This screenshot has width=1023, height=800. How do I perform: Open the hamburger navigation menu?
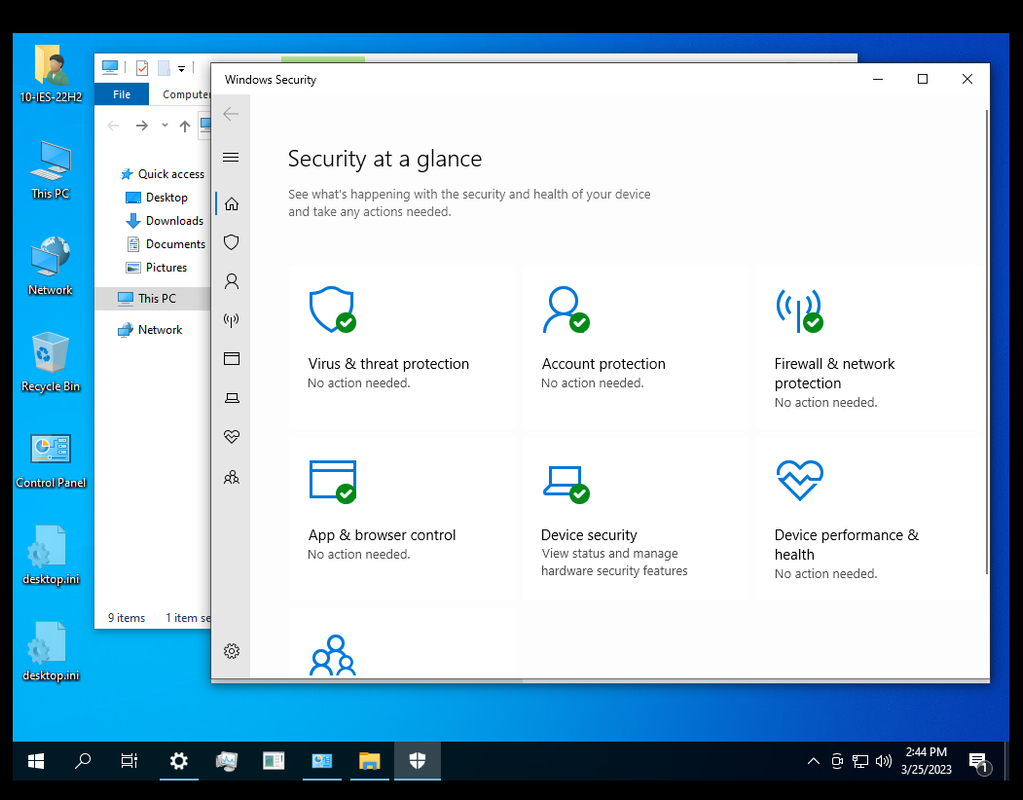coord(231,157)
